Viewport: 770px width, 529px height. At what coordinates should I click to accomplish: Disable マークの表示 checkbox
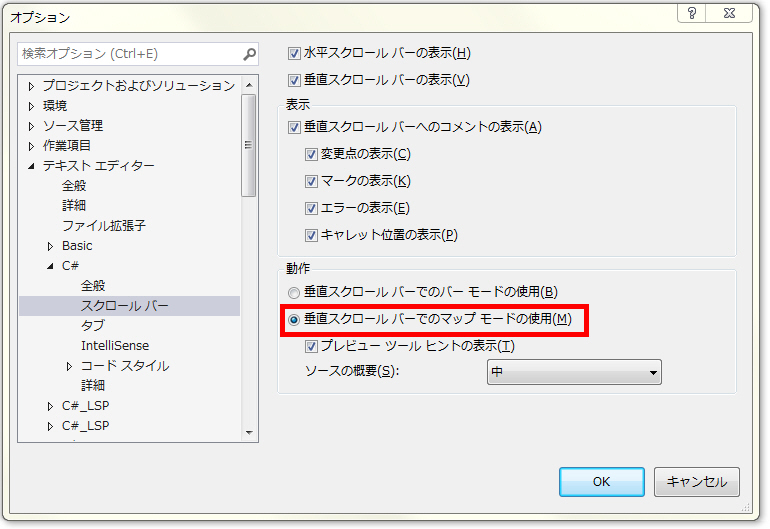click(x=312, y=181)
